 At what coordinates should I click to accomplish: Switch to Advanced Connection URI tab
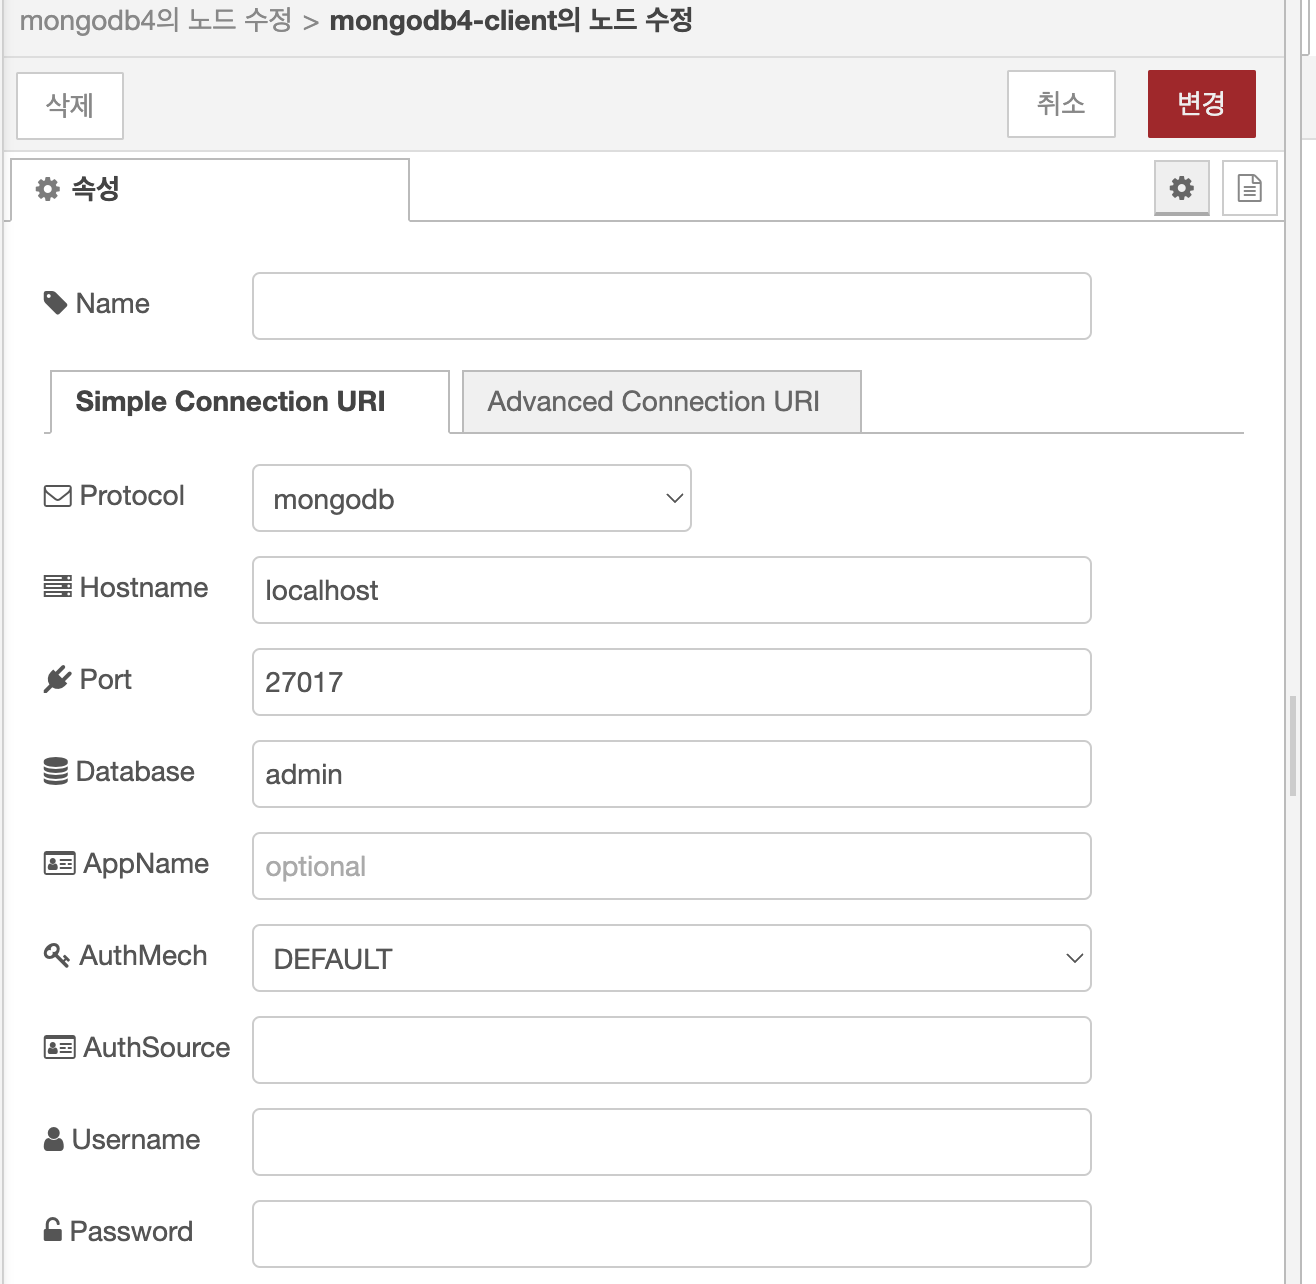point(661,402)
